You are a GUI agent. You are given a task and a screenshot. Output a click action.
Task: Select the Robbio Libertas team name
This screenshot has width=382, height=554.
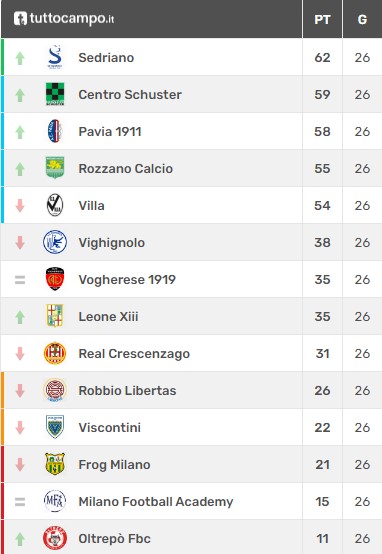127,390
